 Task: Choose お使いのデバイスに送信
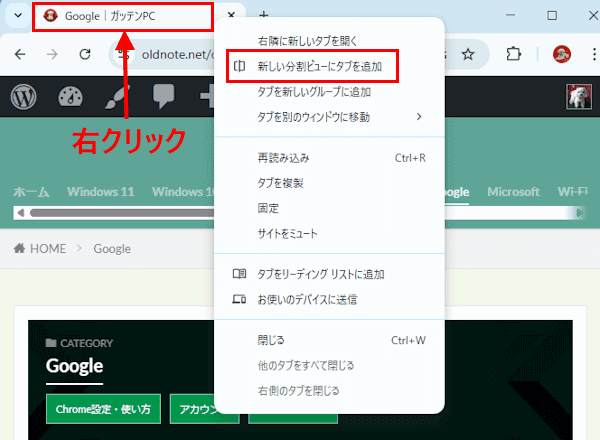[x=329, y=299]
